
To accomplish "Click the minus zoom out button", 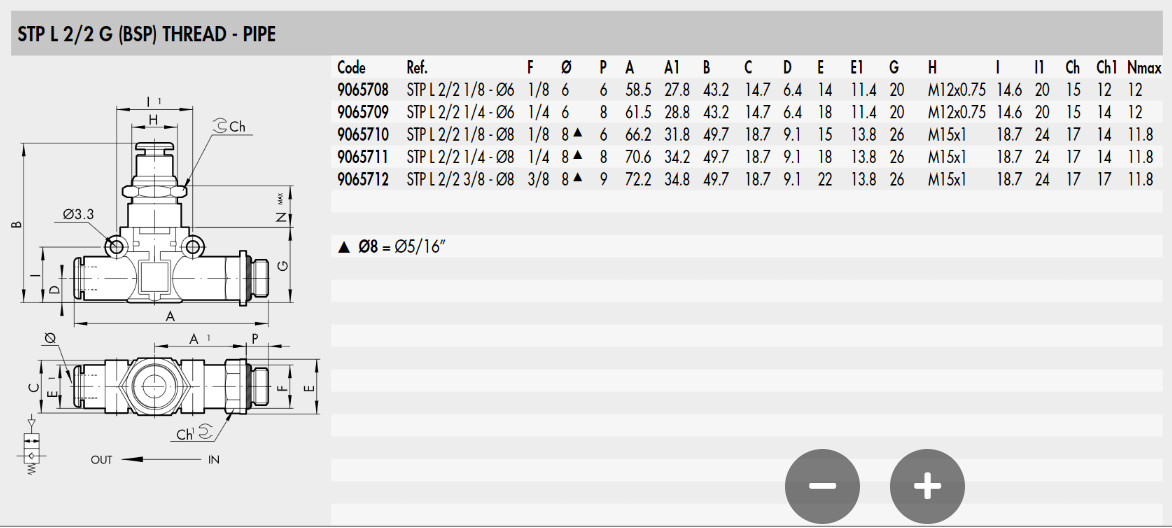I will (x=822, y=486).
